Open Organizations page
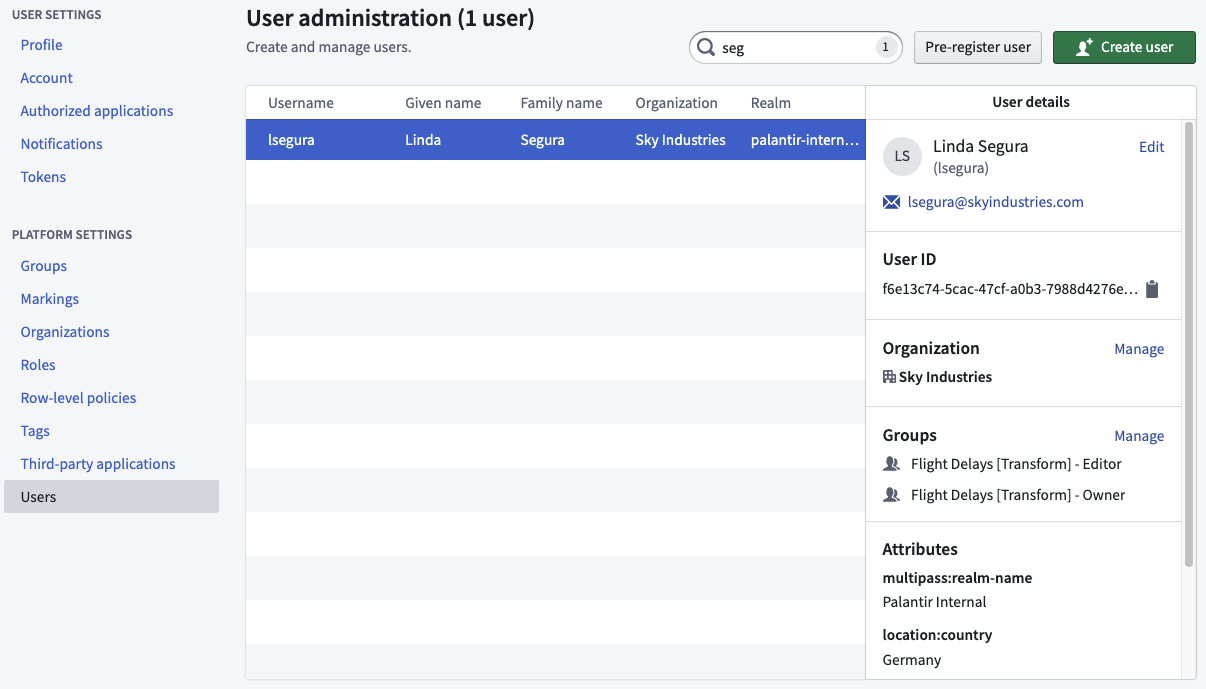The height and width of the screenshot is (689, 1206). pyautogui.click(x=65, y=332)
